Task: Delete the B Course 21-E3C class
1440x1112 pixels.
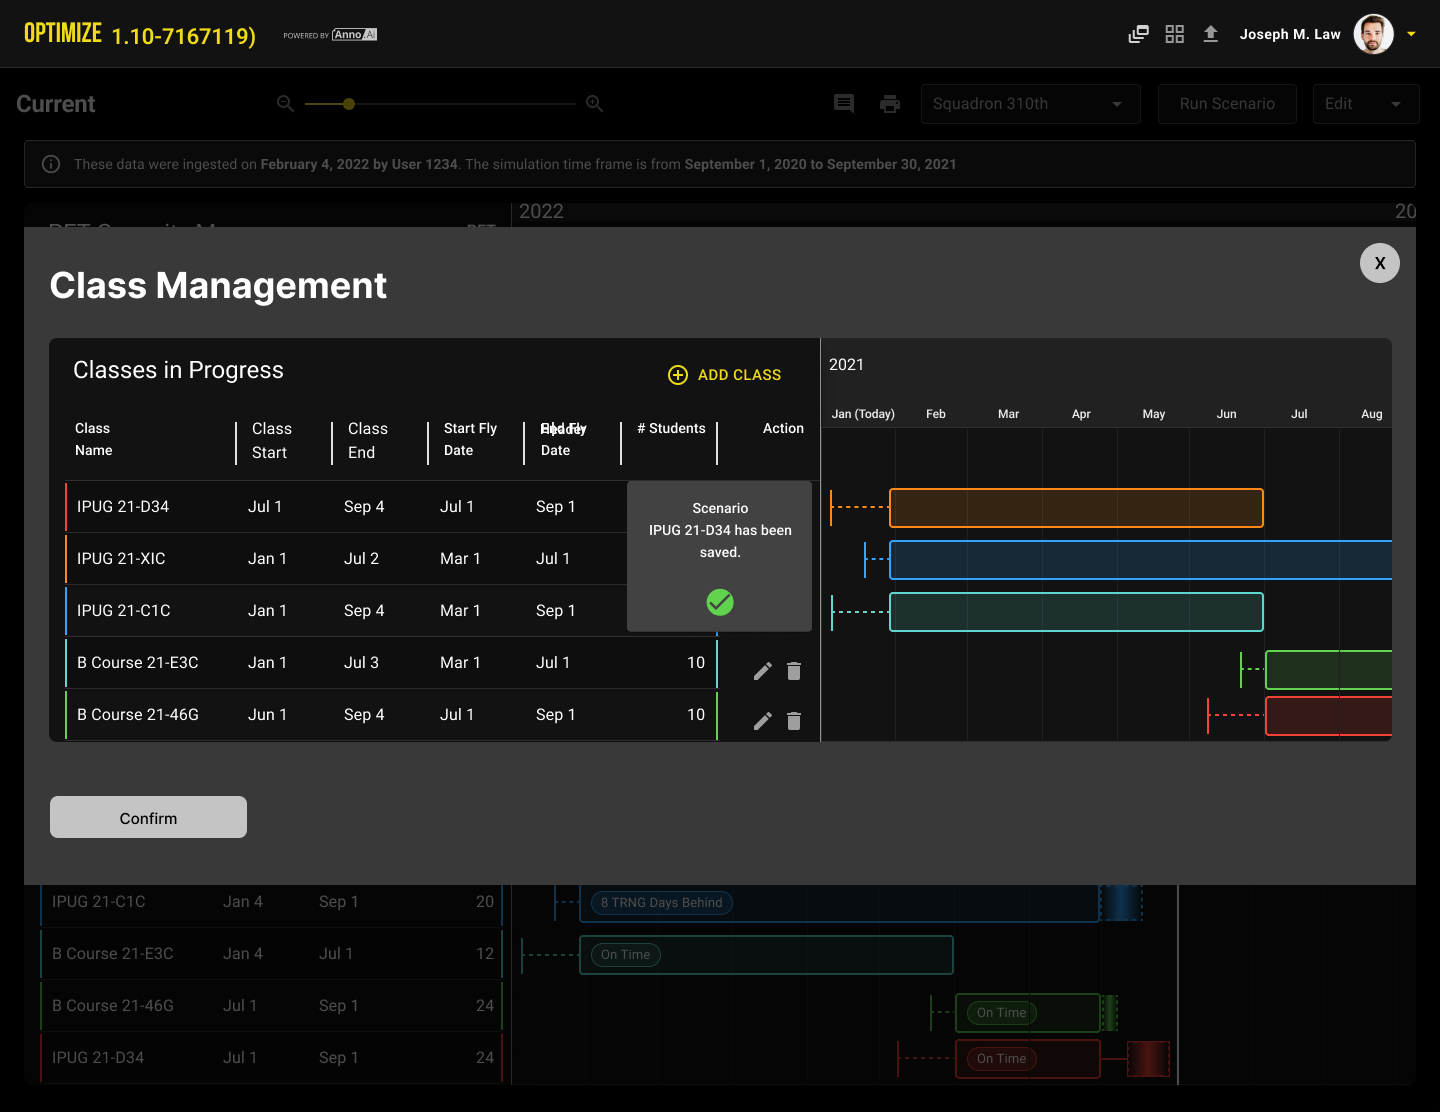Action: (794, 671)
